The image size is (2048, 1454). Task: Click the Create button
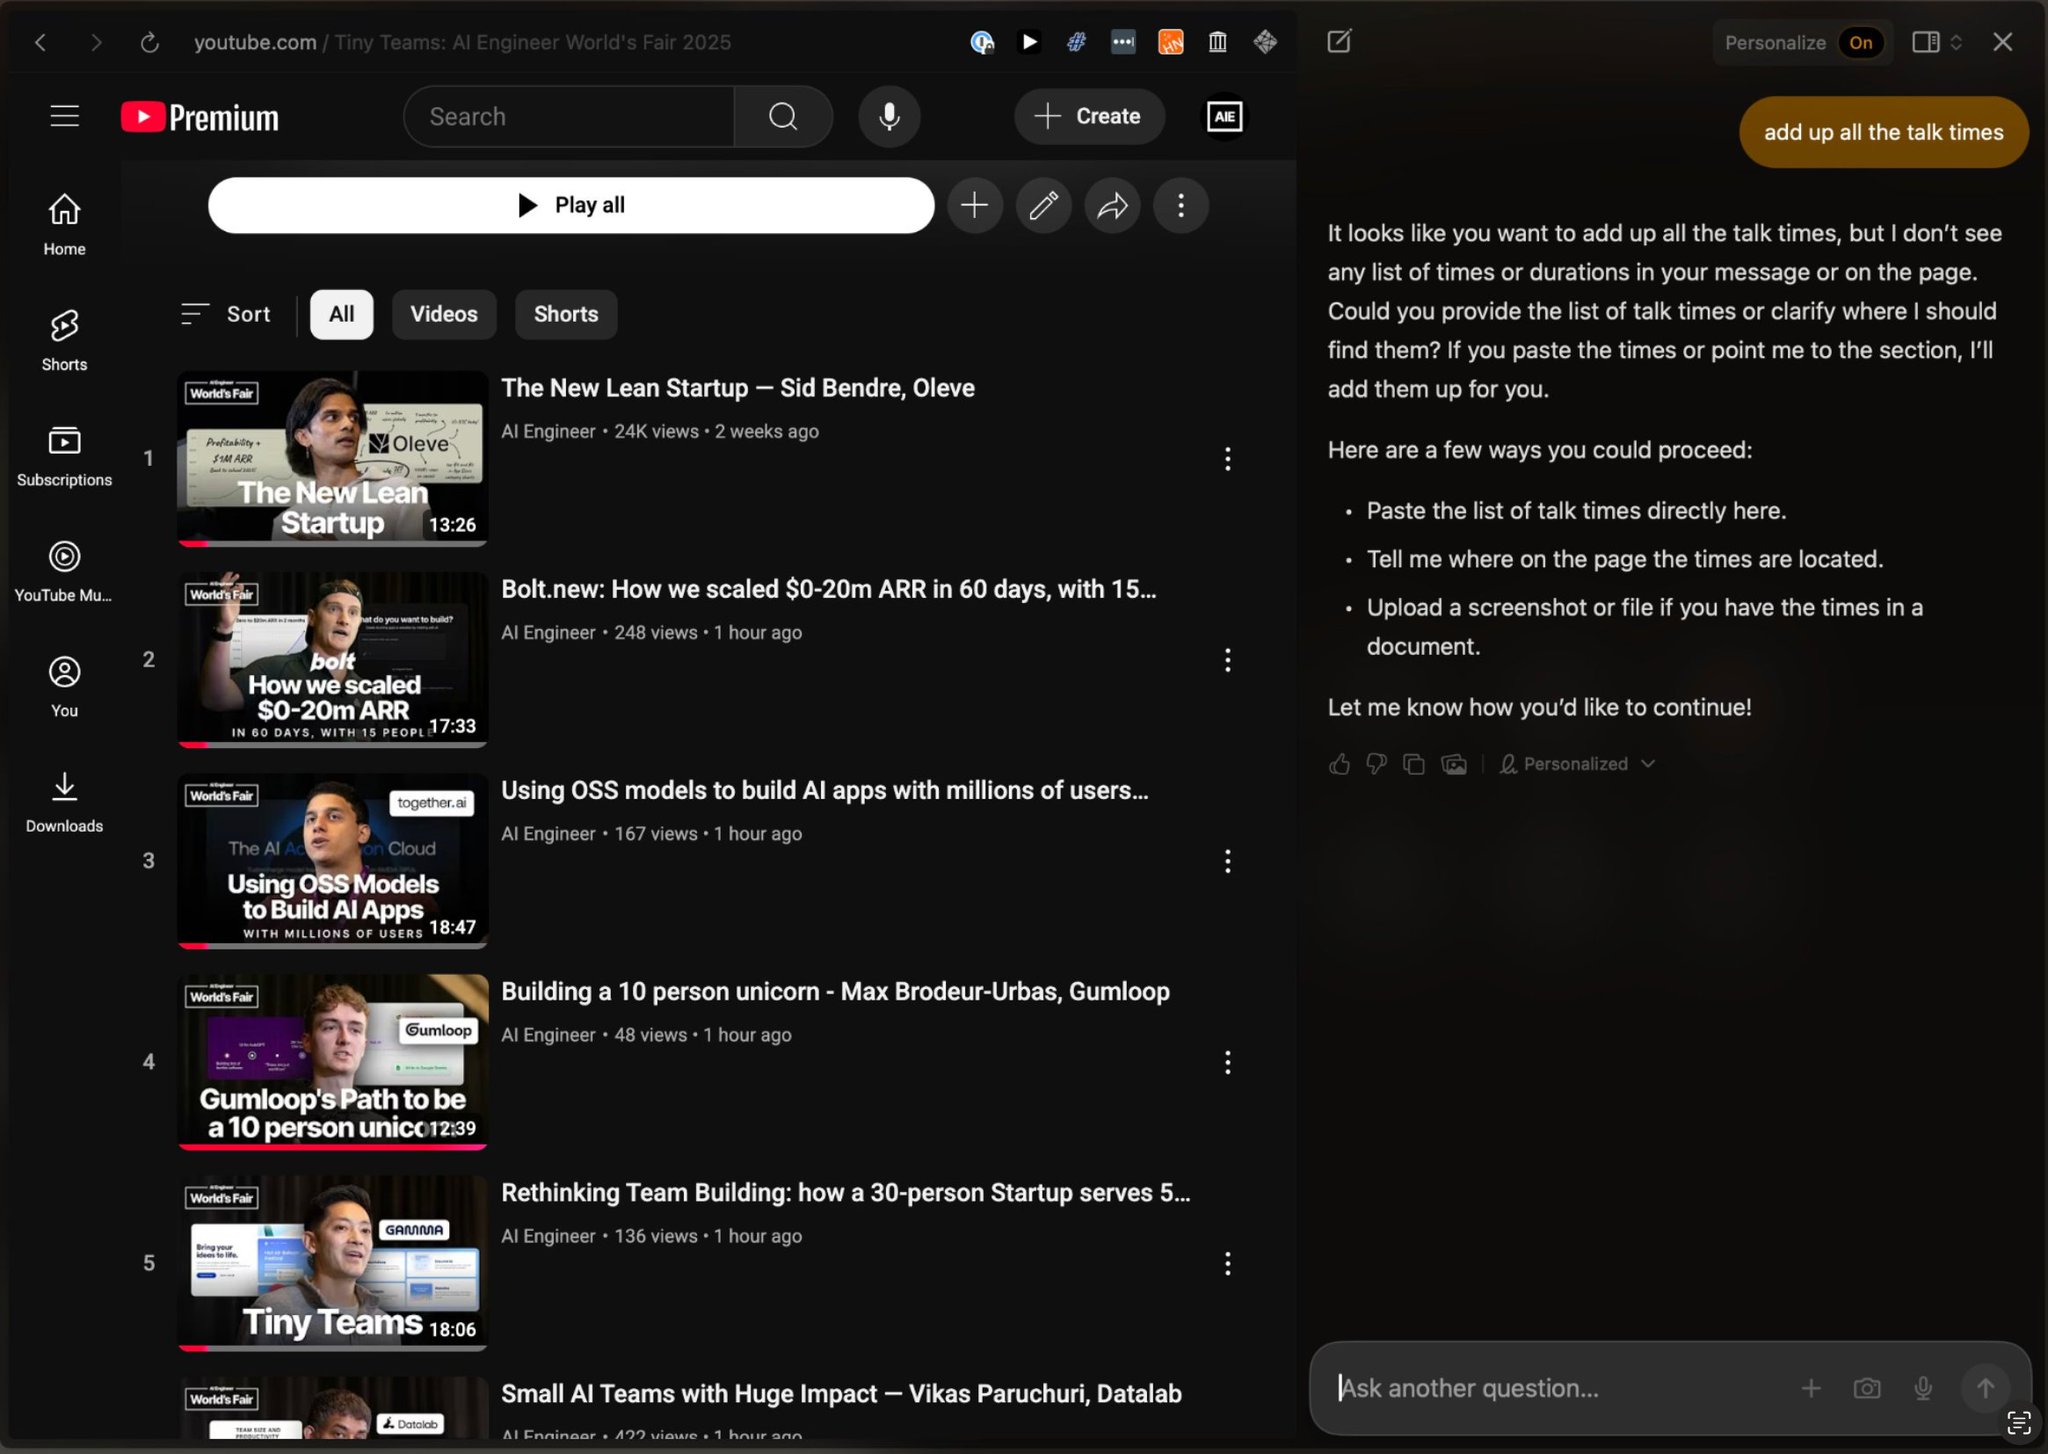point(1090,117)
